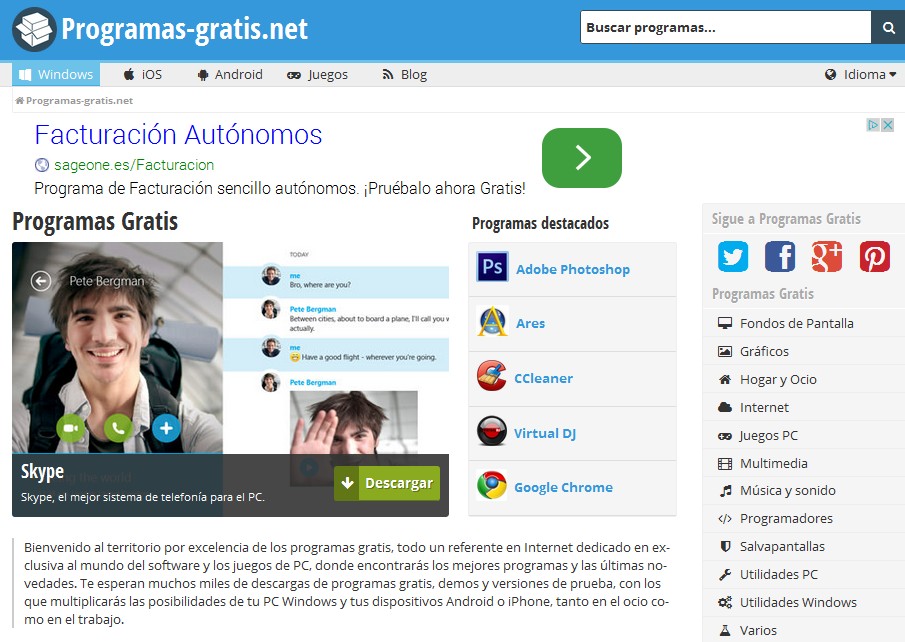The width and height of the screenshot is (905, 642).
Task: Select the Windows tab
Action: click(x=56, y=74)
